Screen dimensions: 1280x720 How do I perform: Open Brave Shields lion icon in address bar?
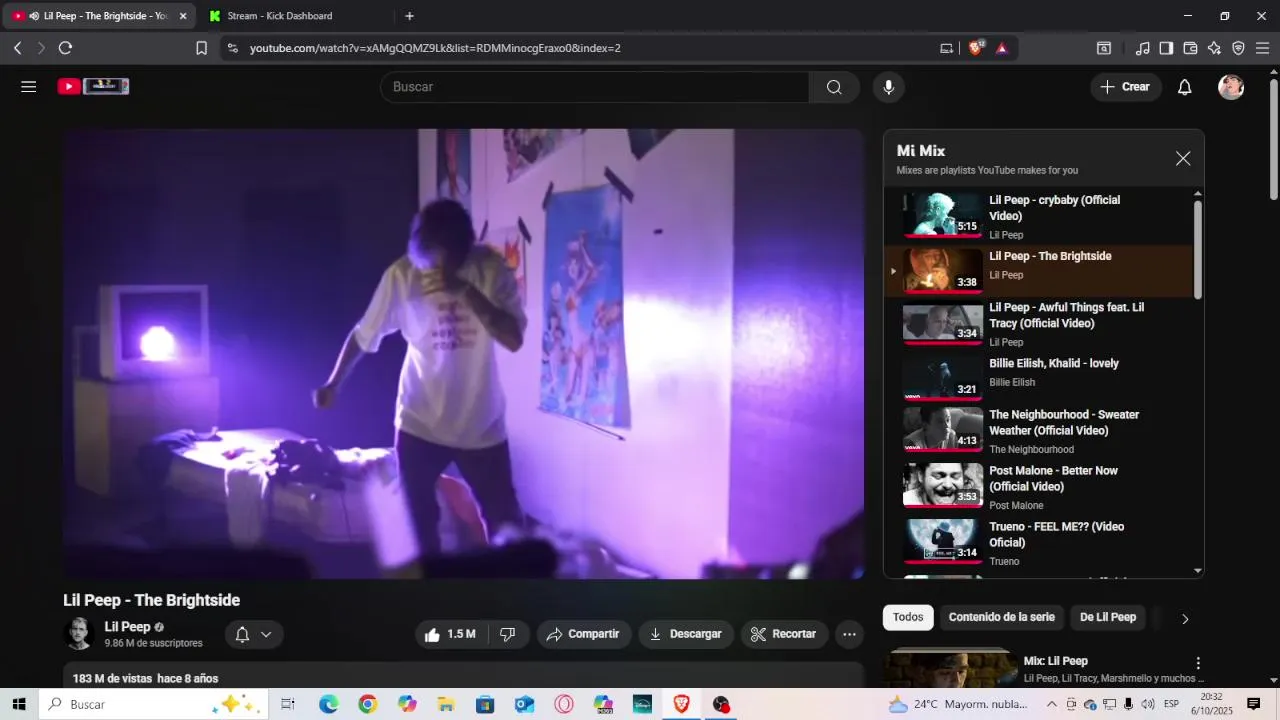976,47
